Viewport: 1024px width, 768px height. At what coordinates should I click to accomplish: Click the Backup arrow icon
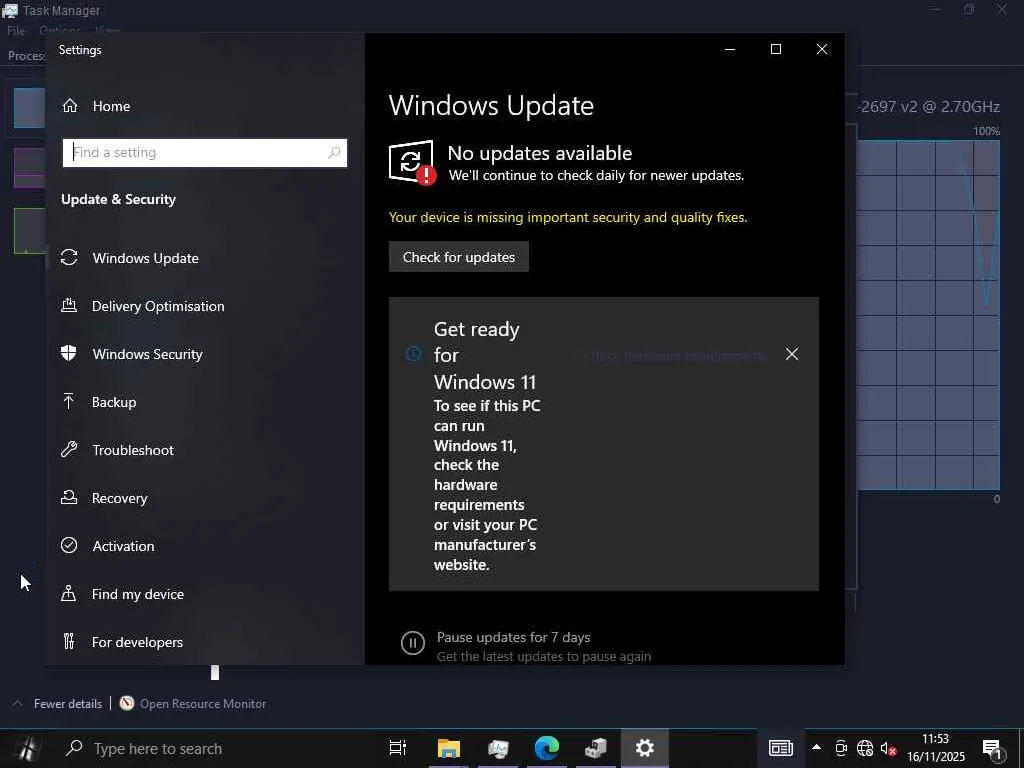tap(69, 401)
